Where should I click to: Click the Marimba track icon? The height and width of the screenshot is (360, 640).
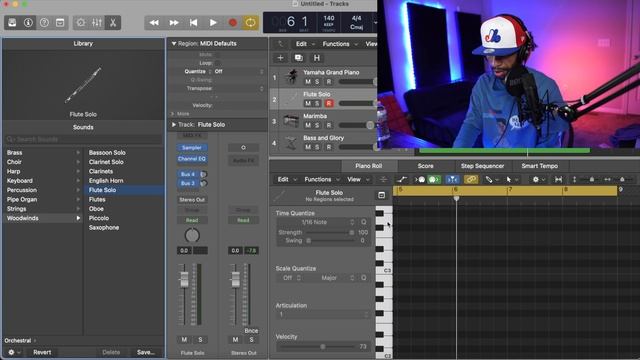pyautogui.click(x=291, y=121)
